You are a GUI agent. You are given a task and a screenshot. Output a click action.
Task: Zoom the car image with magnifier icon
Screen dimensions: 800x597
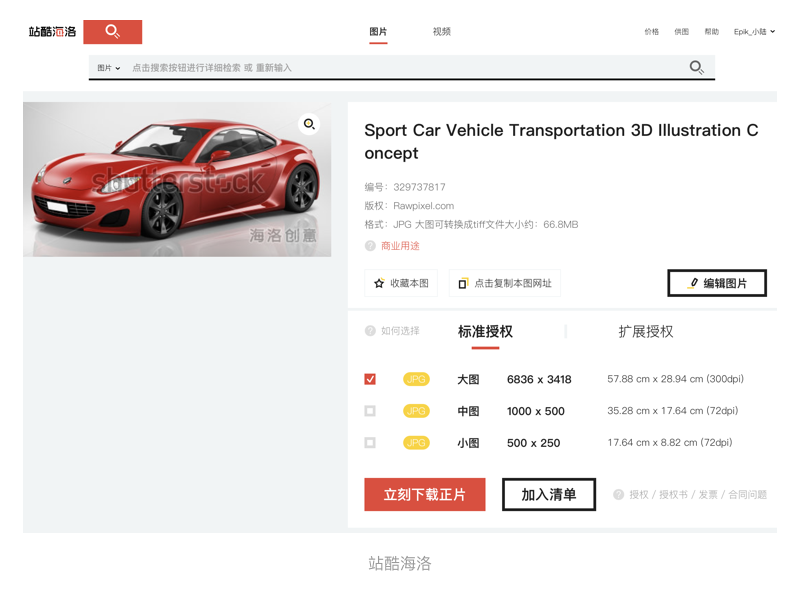(x=309, y=124)
